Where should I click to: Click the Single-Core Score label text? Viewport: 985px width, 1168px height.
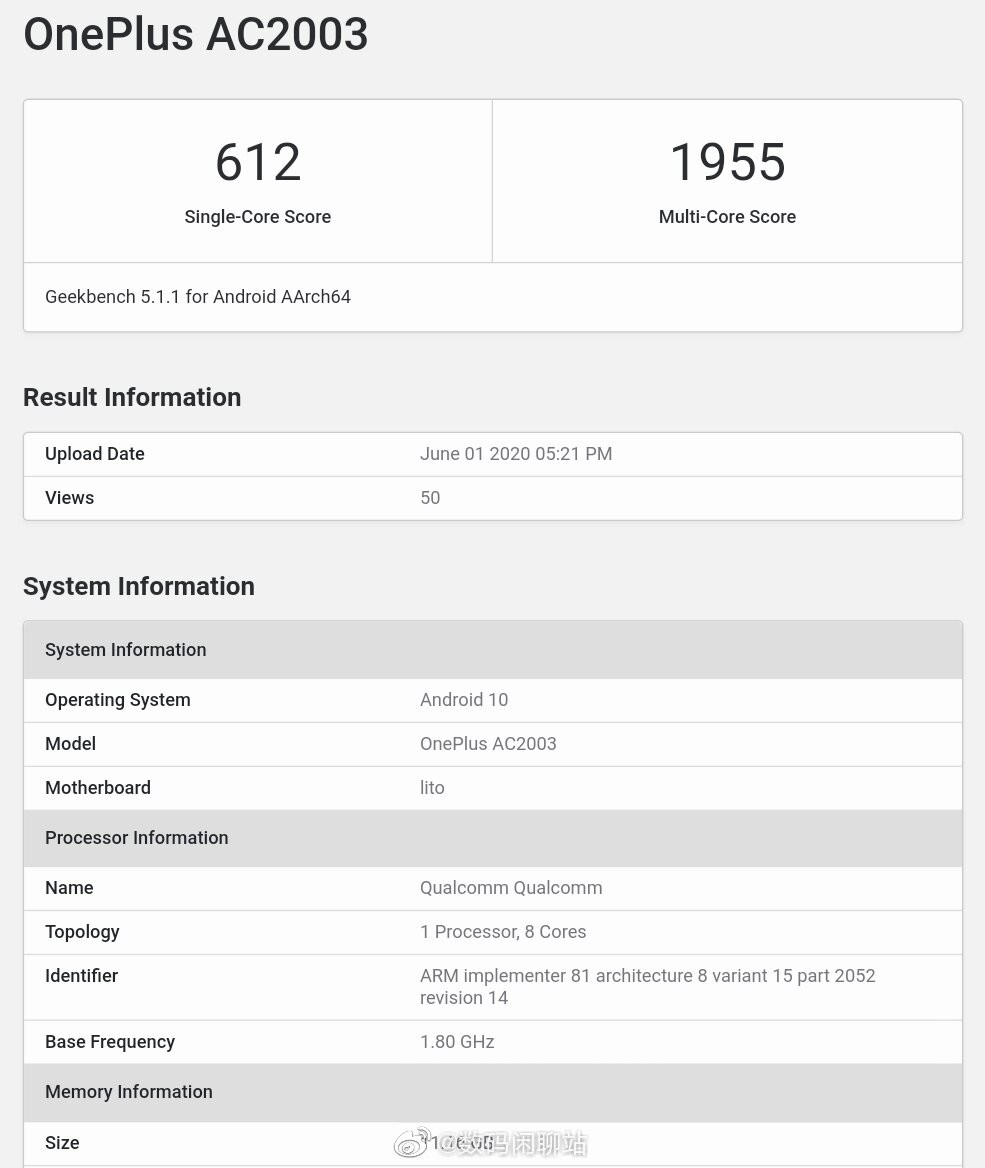tap(257, 216)
